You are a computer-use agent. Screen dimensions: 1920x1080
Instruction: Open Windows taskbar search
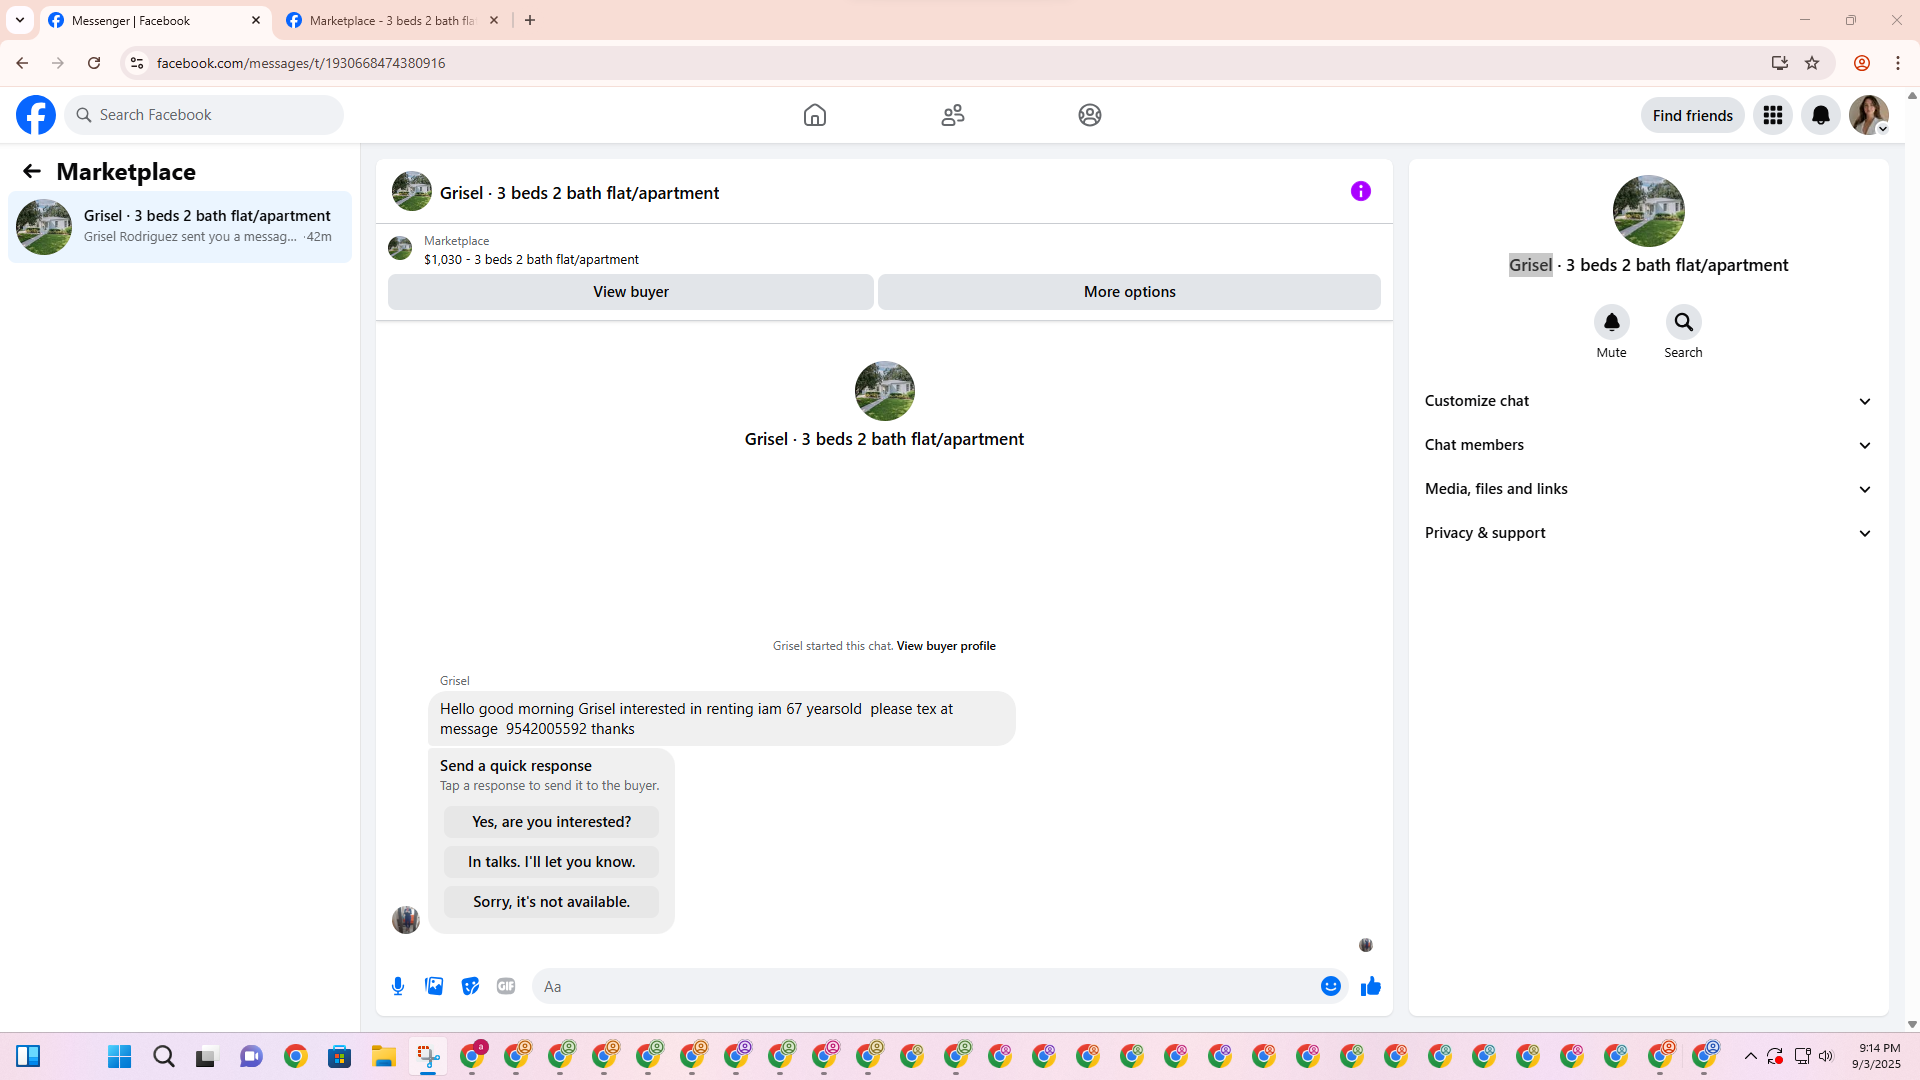164,1057
